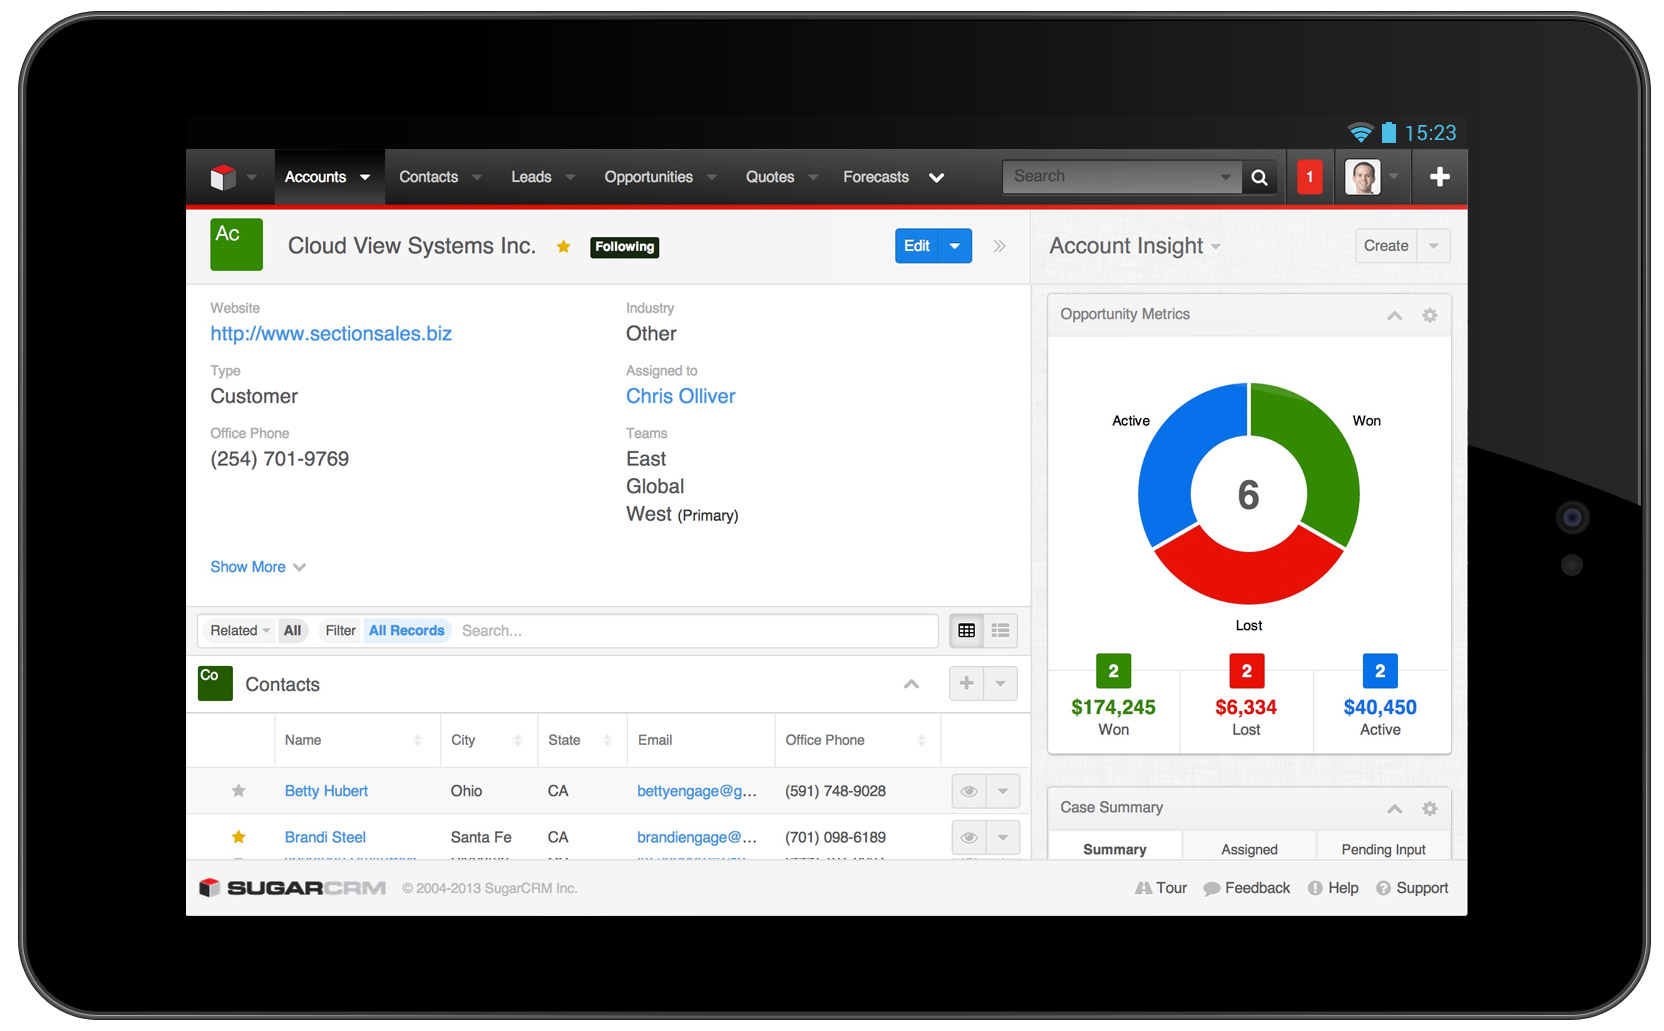
Task: Collapse the Case Summary dashlet
Action: click(1394, 808)
